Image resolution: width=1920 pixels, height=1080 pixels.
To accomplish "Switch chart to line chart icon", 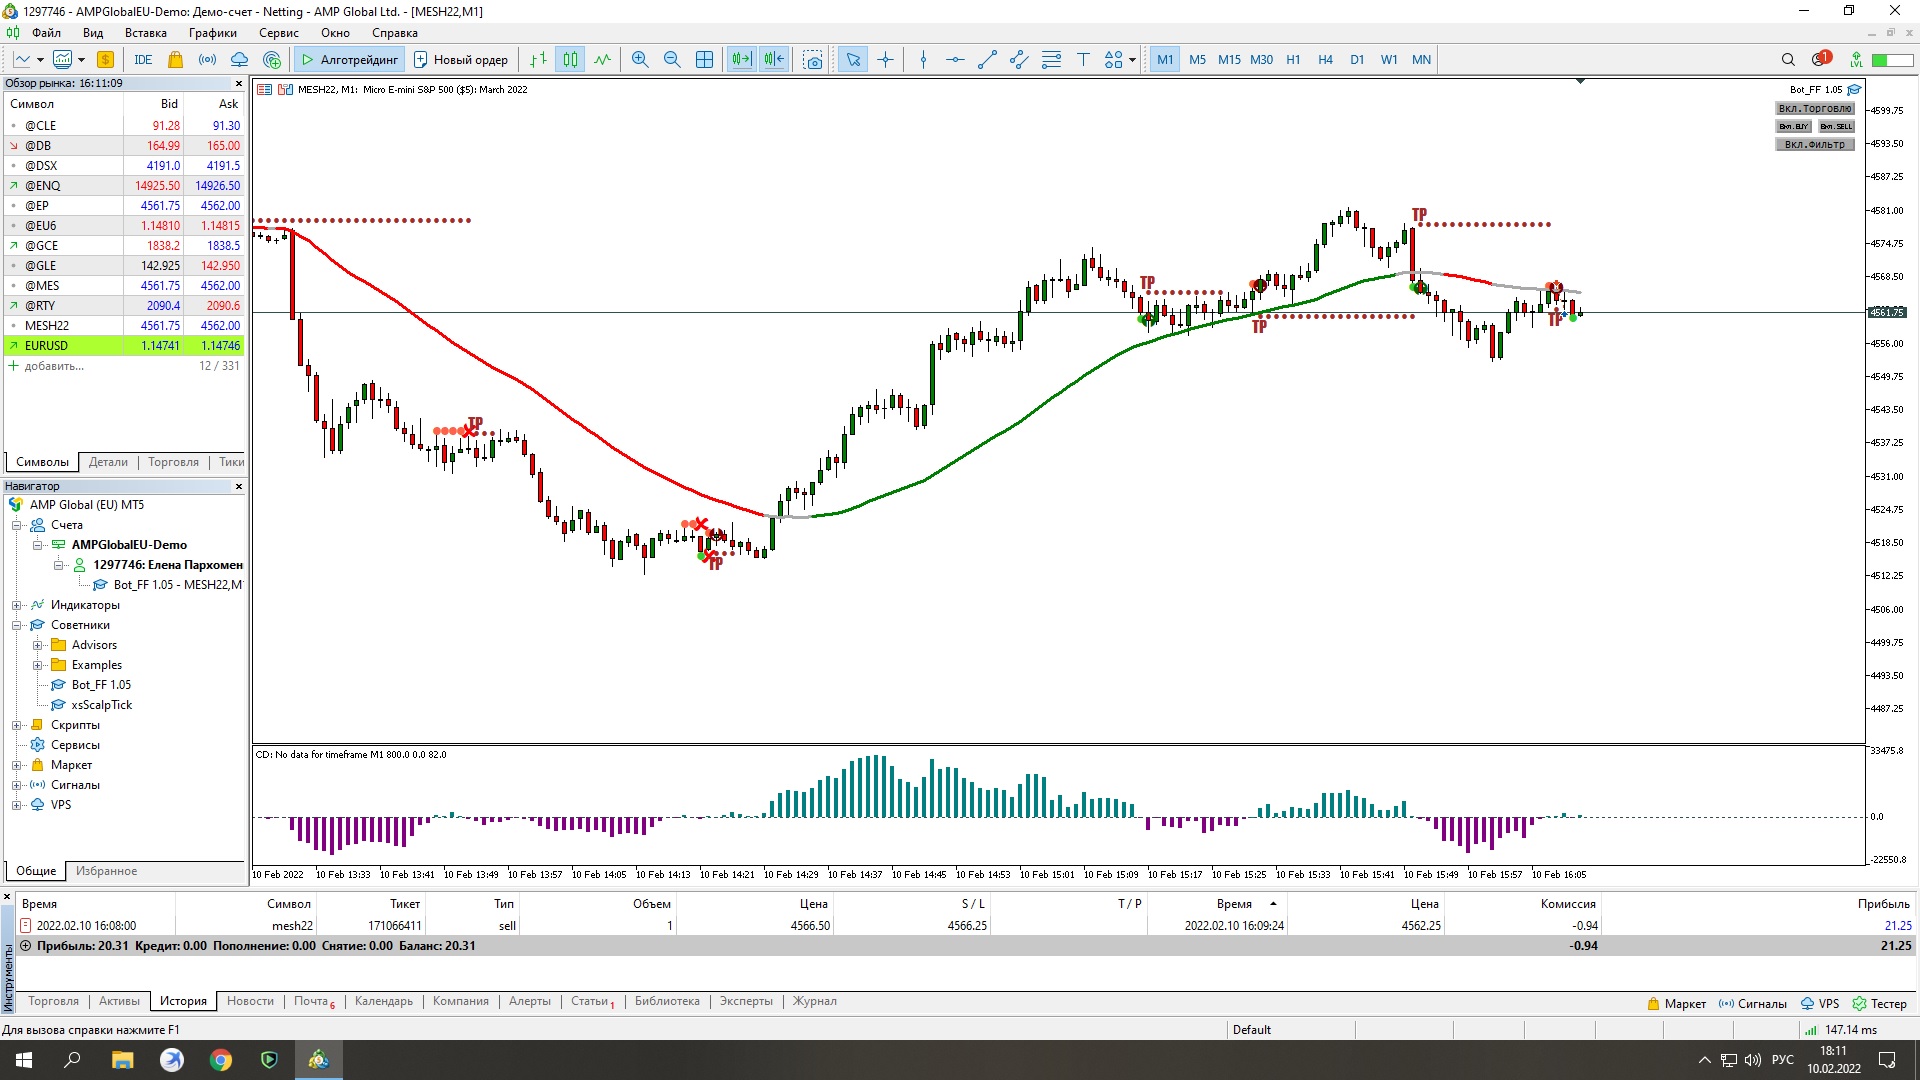I will pos(602,60).
